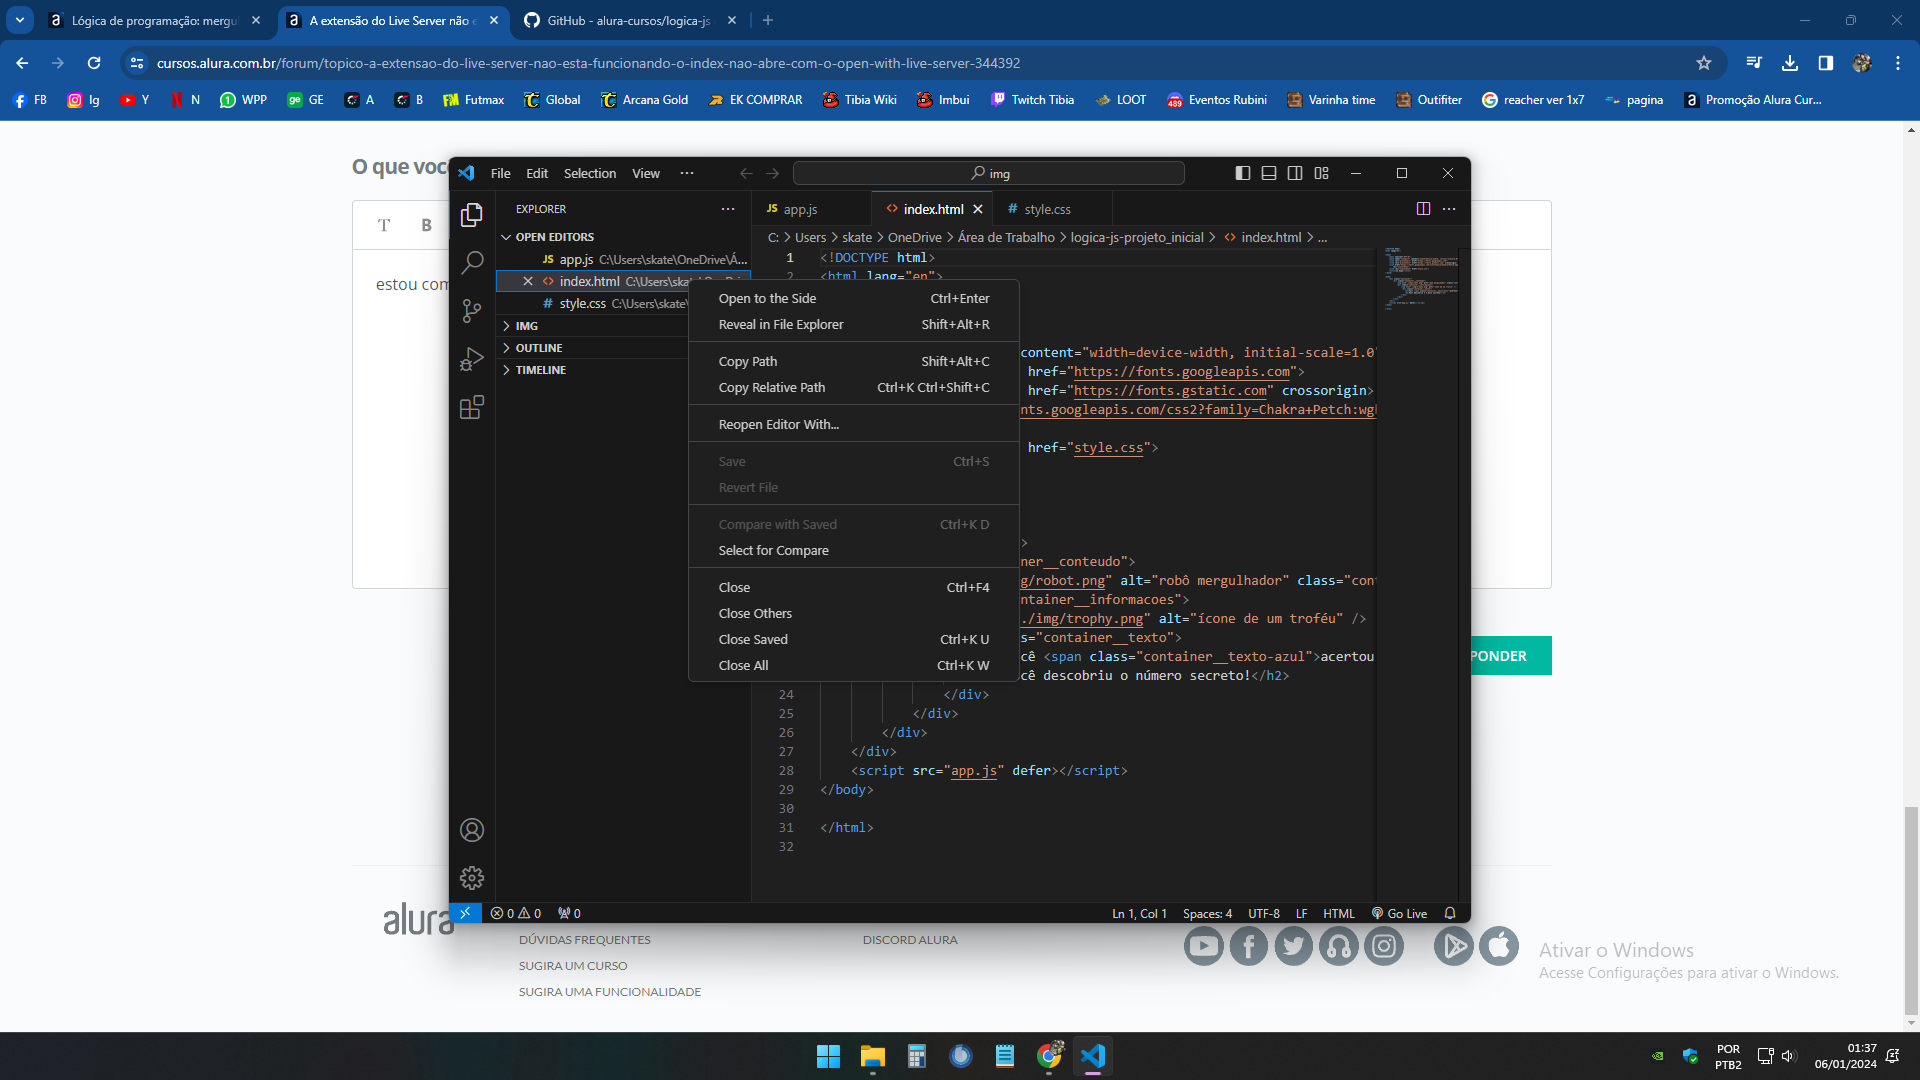
Task: Open Chrome downloads icon
Action: (x=1790, y=63)
